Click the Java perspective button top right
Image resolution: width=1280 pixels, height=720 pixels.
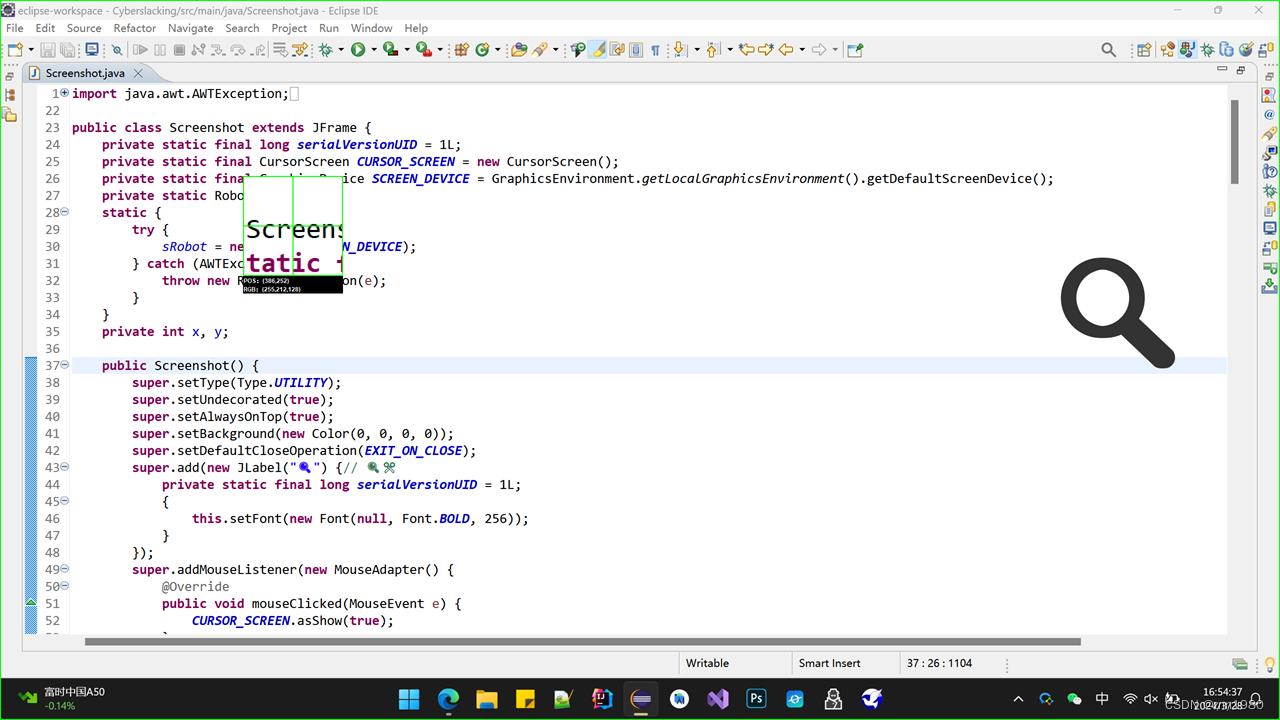(1186, 48)
